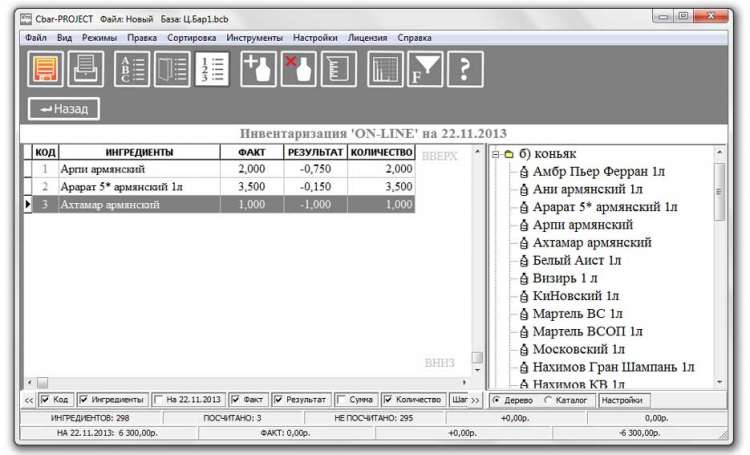
Task: Select the Дерево radio button
Action: click(496, 400)
